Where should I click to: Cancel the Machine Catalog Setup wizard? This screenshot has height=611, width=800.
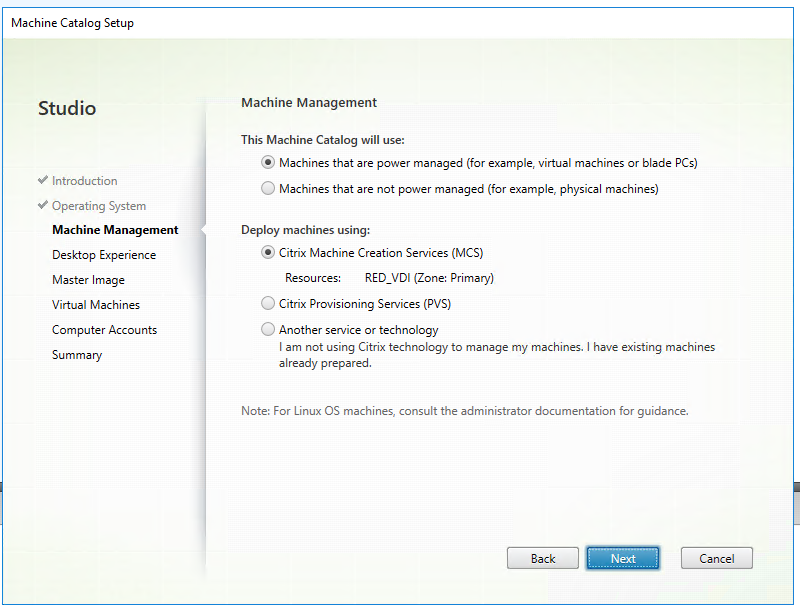(x=716, y=558)
